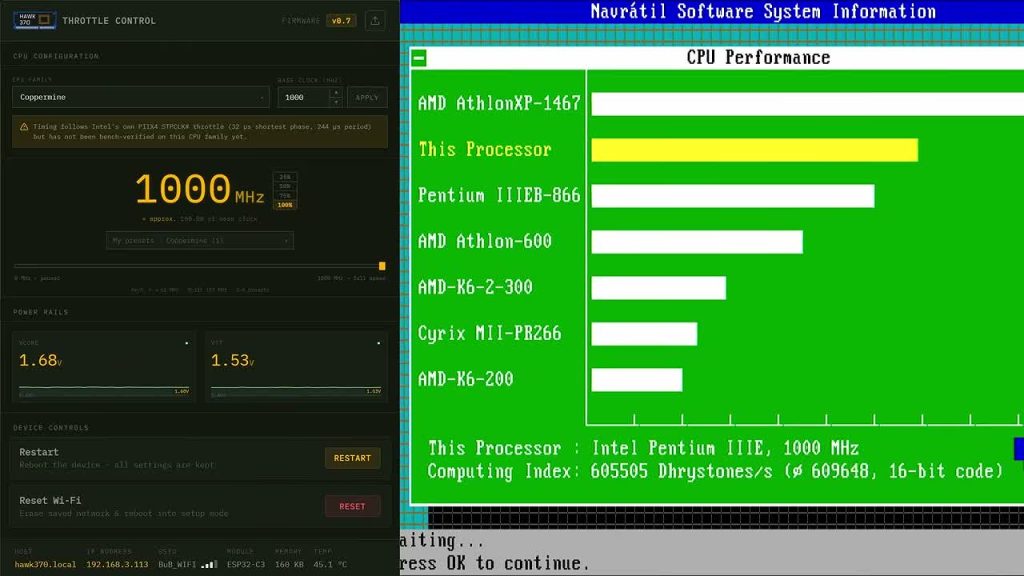Click the large 1000 MHz frequency readout

click(x=199, y=189)
